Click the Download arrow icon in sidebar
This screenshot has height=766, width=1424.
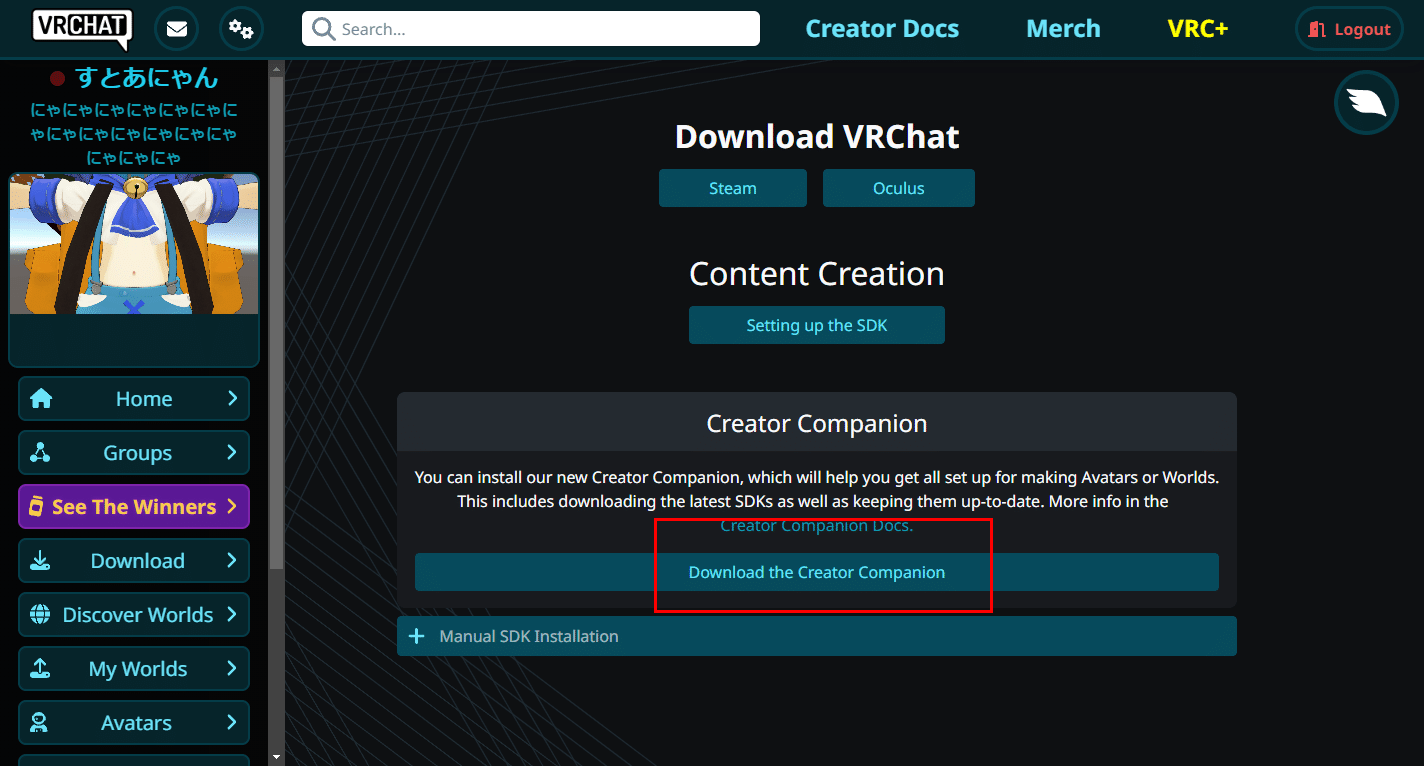[x=41, y=560]
